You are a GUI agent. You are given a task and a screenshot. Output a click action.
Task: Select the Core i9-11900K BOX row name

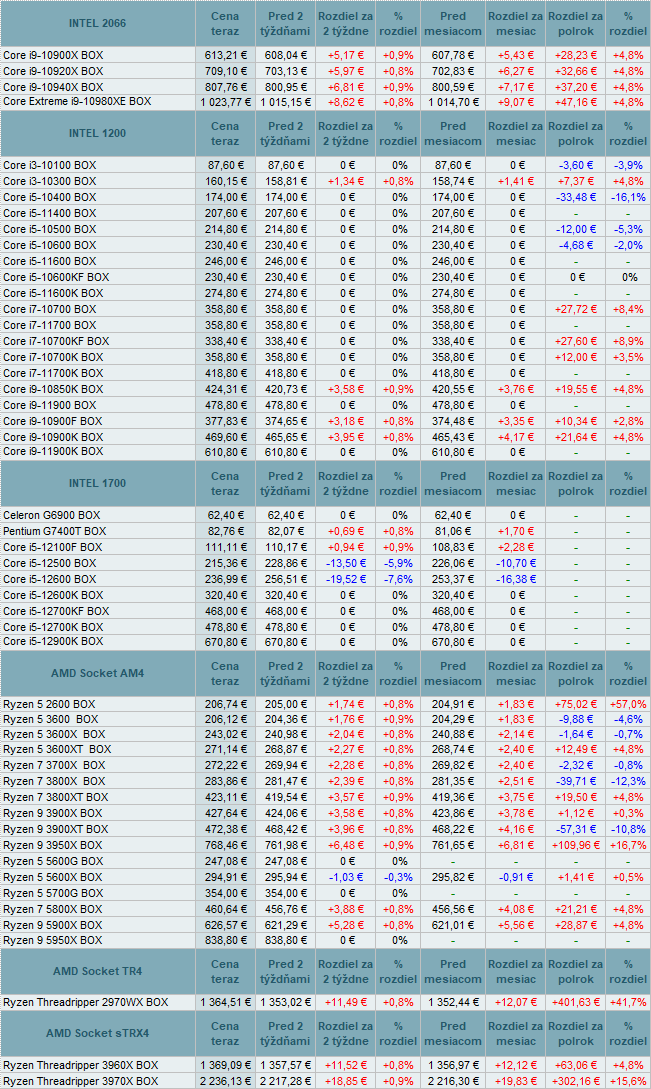click(x=53, y=451)
